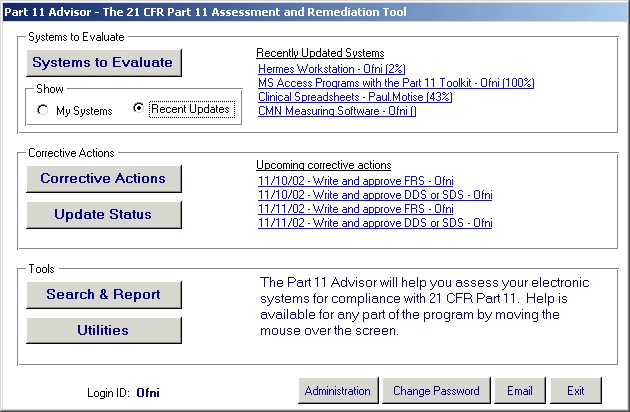
Task: Click the Upcoming corrective actions heading
Action: pyautogui.click(x=323, y=165)
